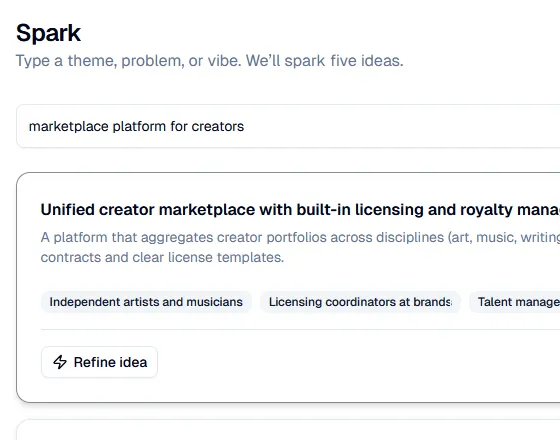Click the 'A platform that aggregates creator portfolios' description
Image resolution: width=560 pixels, height=440 pixels.
300,247
